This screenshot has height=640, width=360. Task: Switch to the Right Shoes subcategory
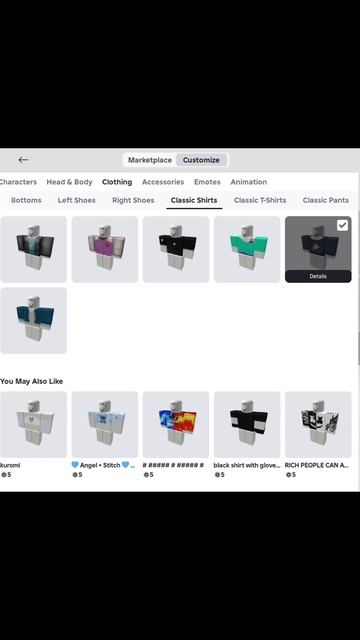[x=133, y=200]
